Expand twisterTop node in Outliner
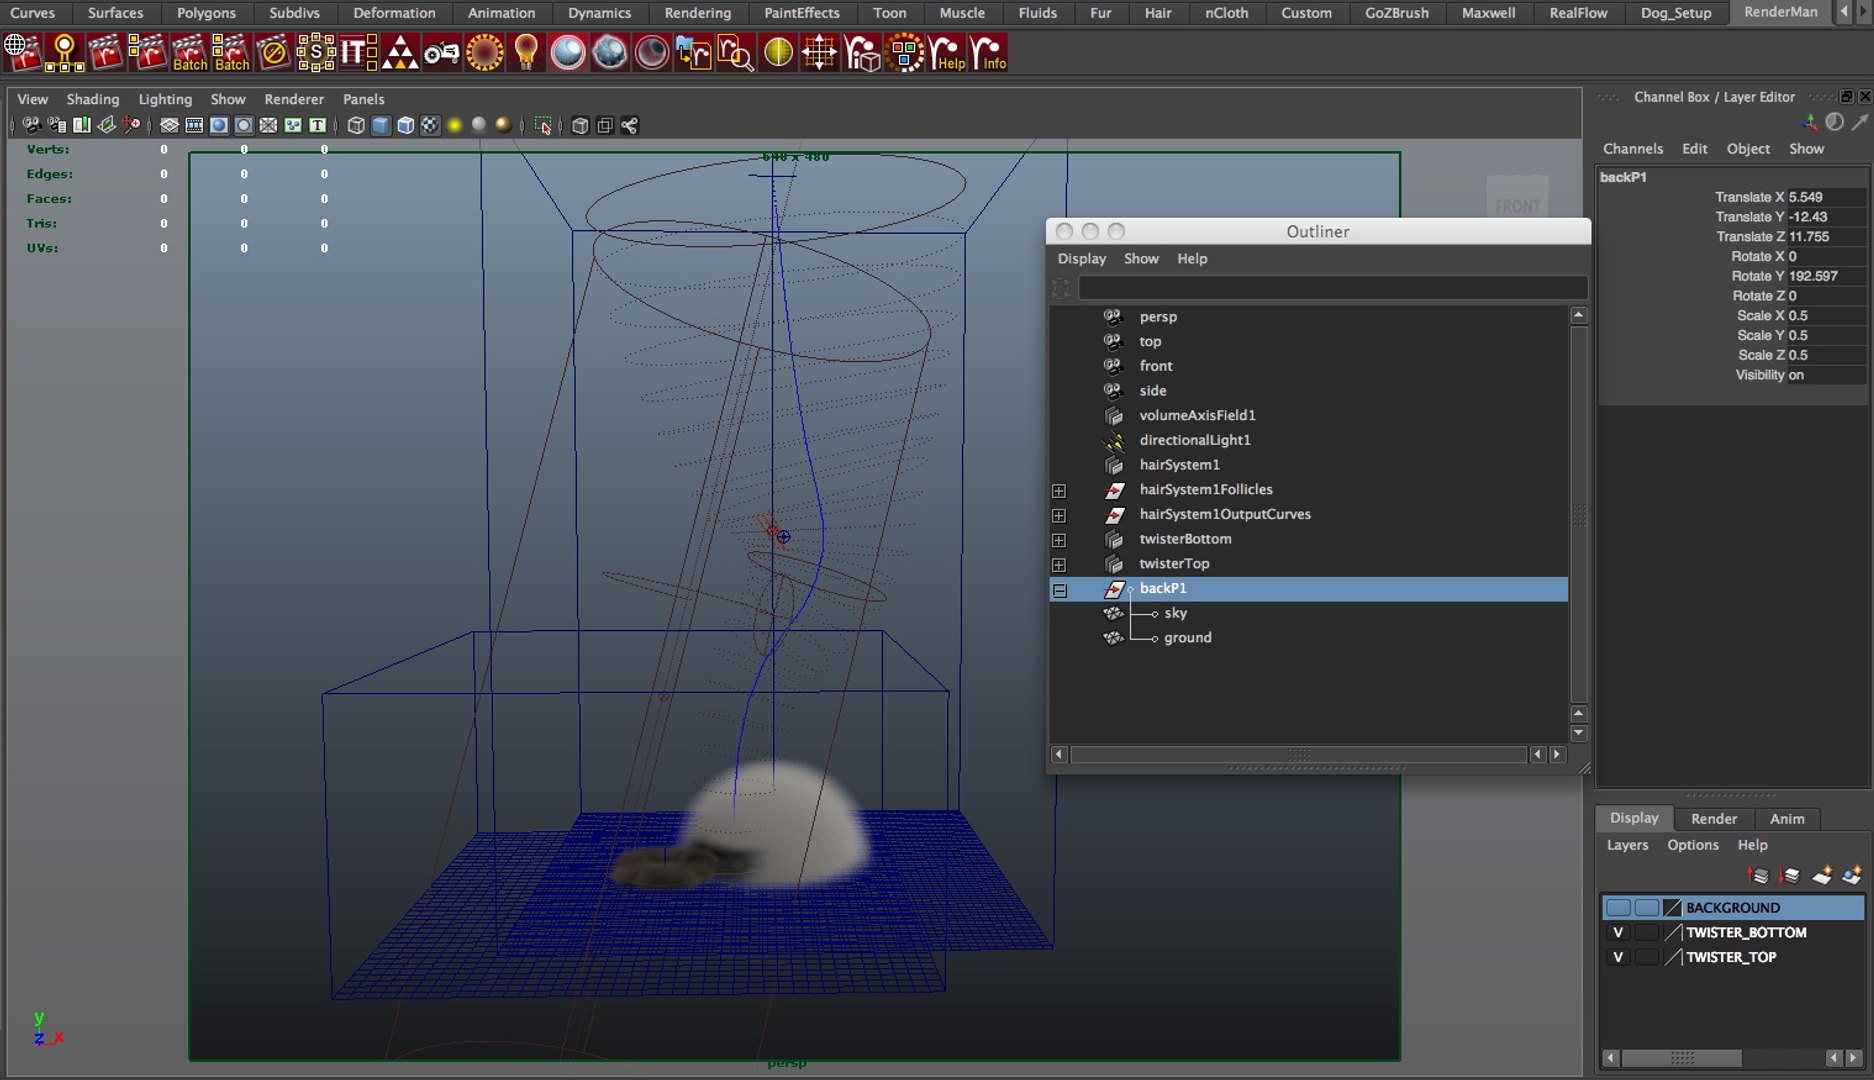 tap(1059, 565)
